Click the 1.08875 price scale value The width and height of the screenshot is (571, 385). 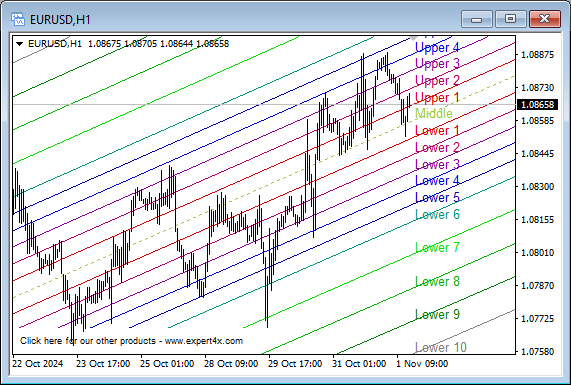pyautogui.click(x=537, y=55)
